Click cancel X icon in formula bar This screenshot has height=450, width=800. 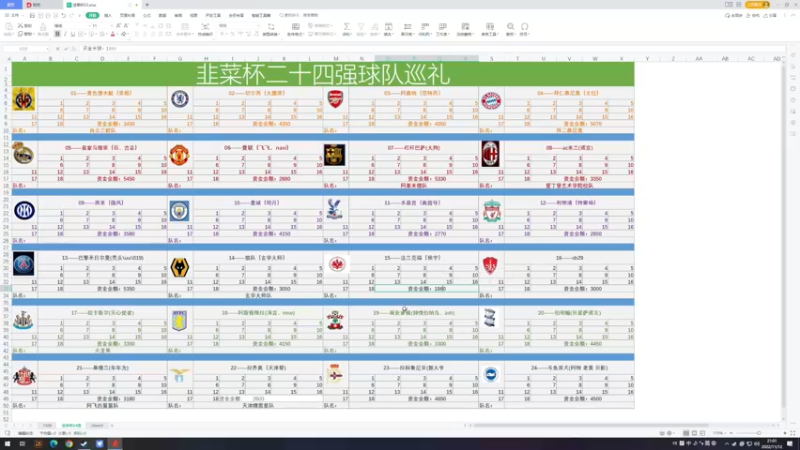pos(58,48)
